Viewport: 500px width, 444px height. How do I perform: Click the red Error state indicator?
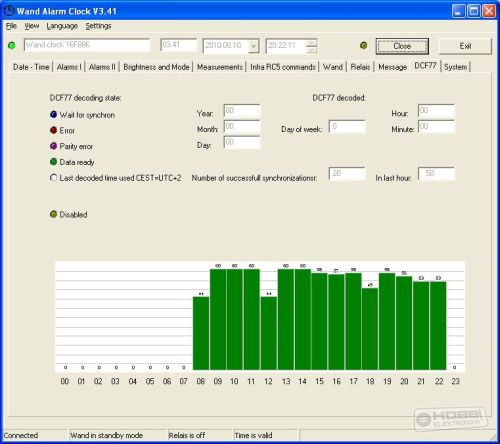coord(53,130)
